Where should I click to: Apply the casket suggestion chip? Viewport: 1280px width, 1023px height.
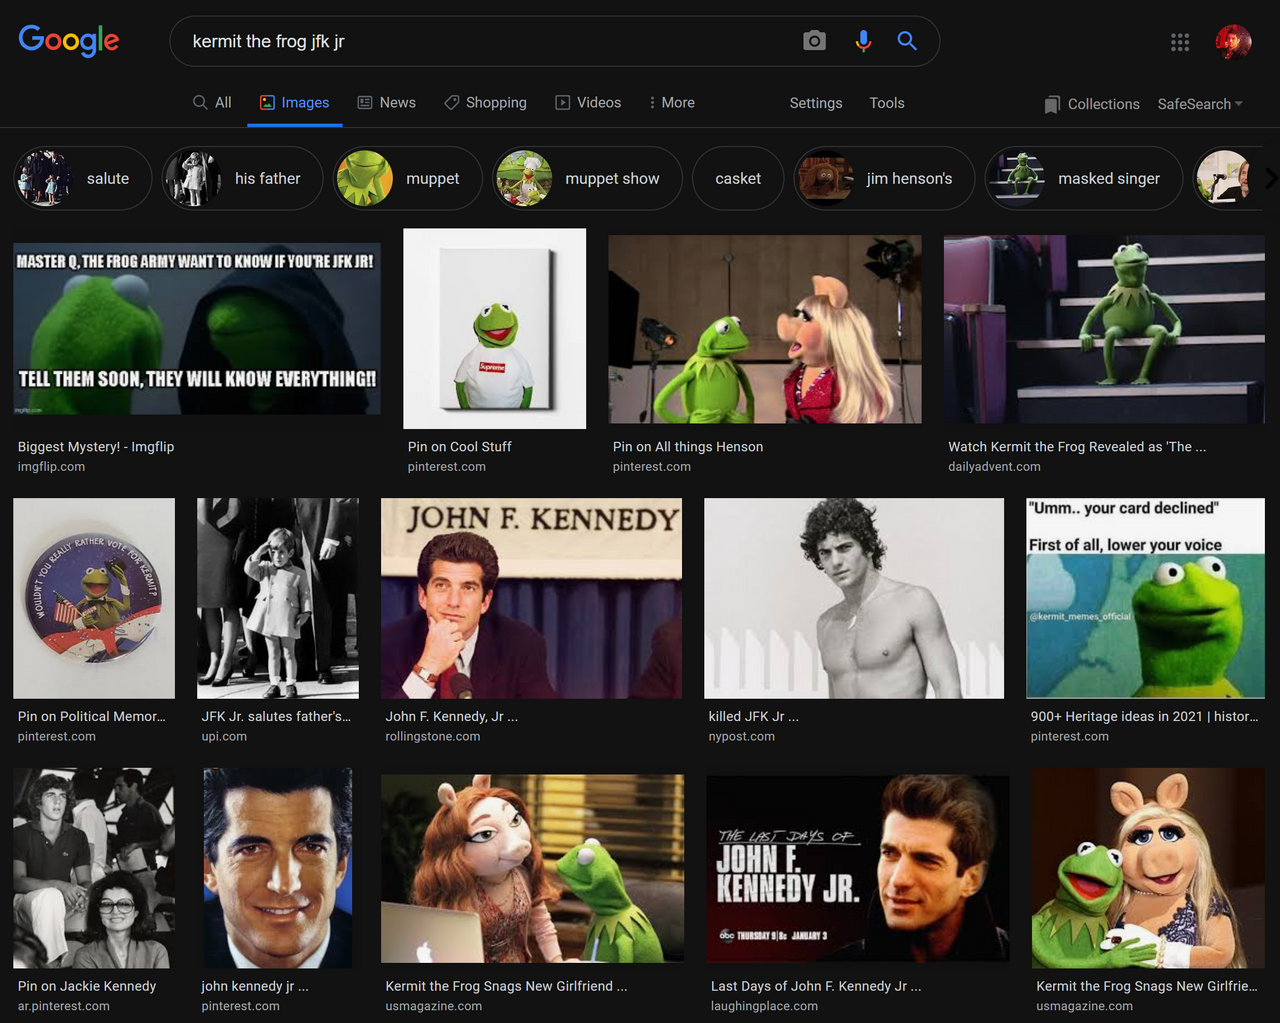[738, 178]
